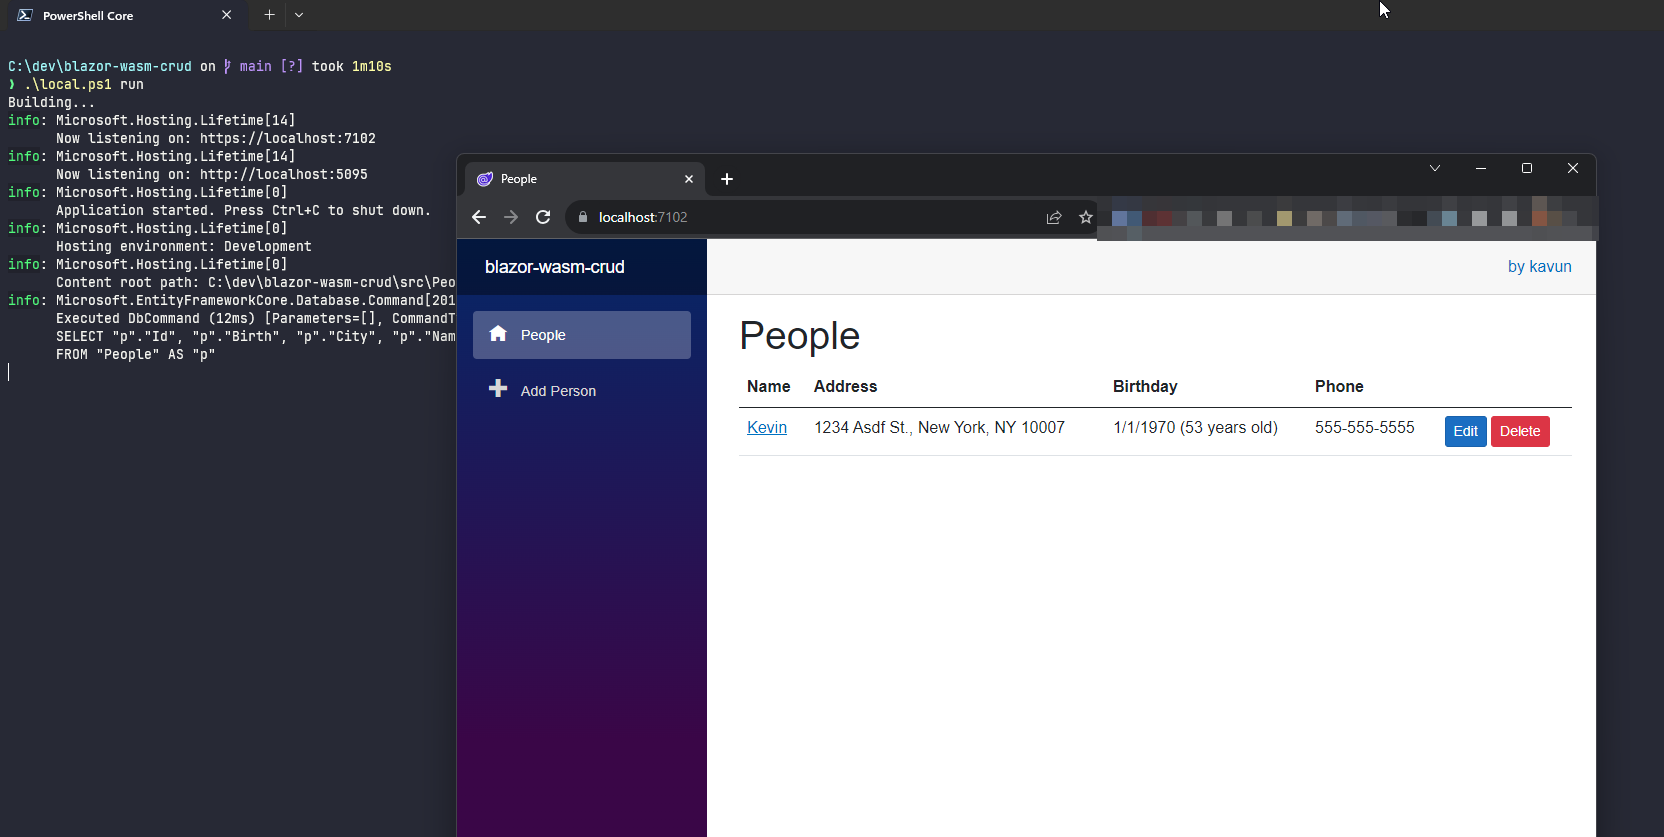Click the '.\local.ps1 run' command line

pyautogui.click(x=84, y=84)
